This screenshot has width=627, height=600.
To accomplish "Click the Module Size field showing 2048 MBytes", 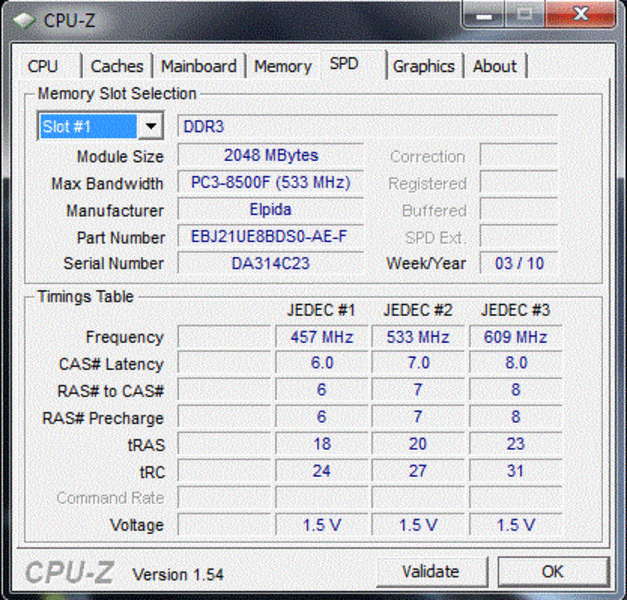I will click(270, 156).
